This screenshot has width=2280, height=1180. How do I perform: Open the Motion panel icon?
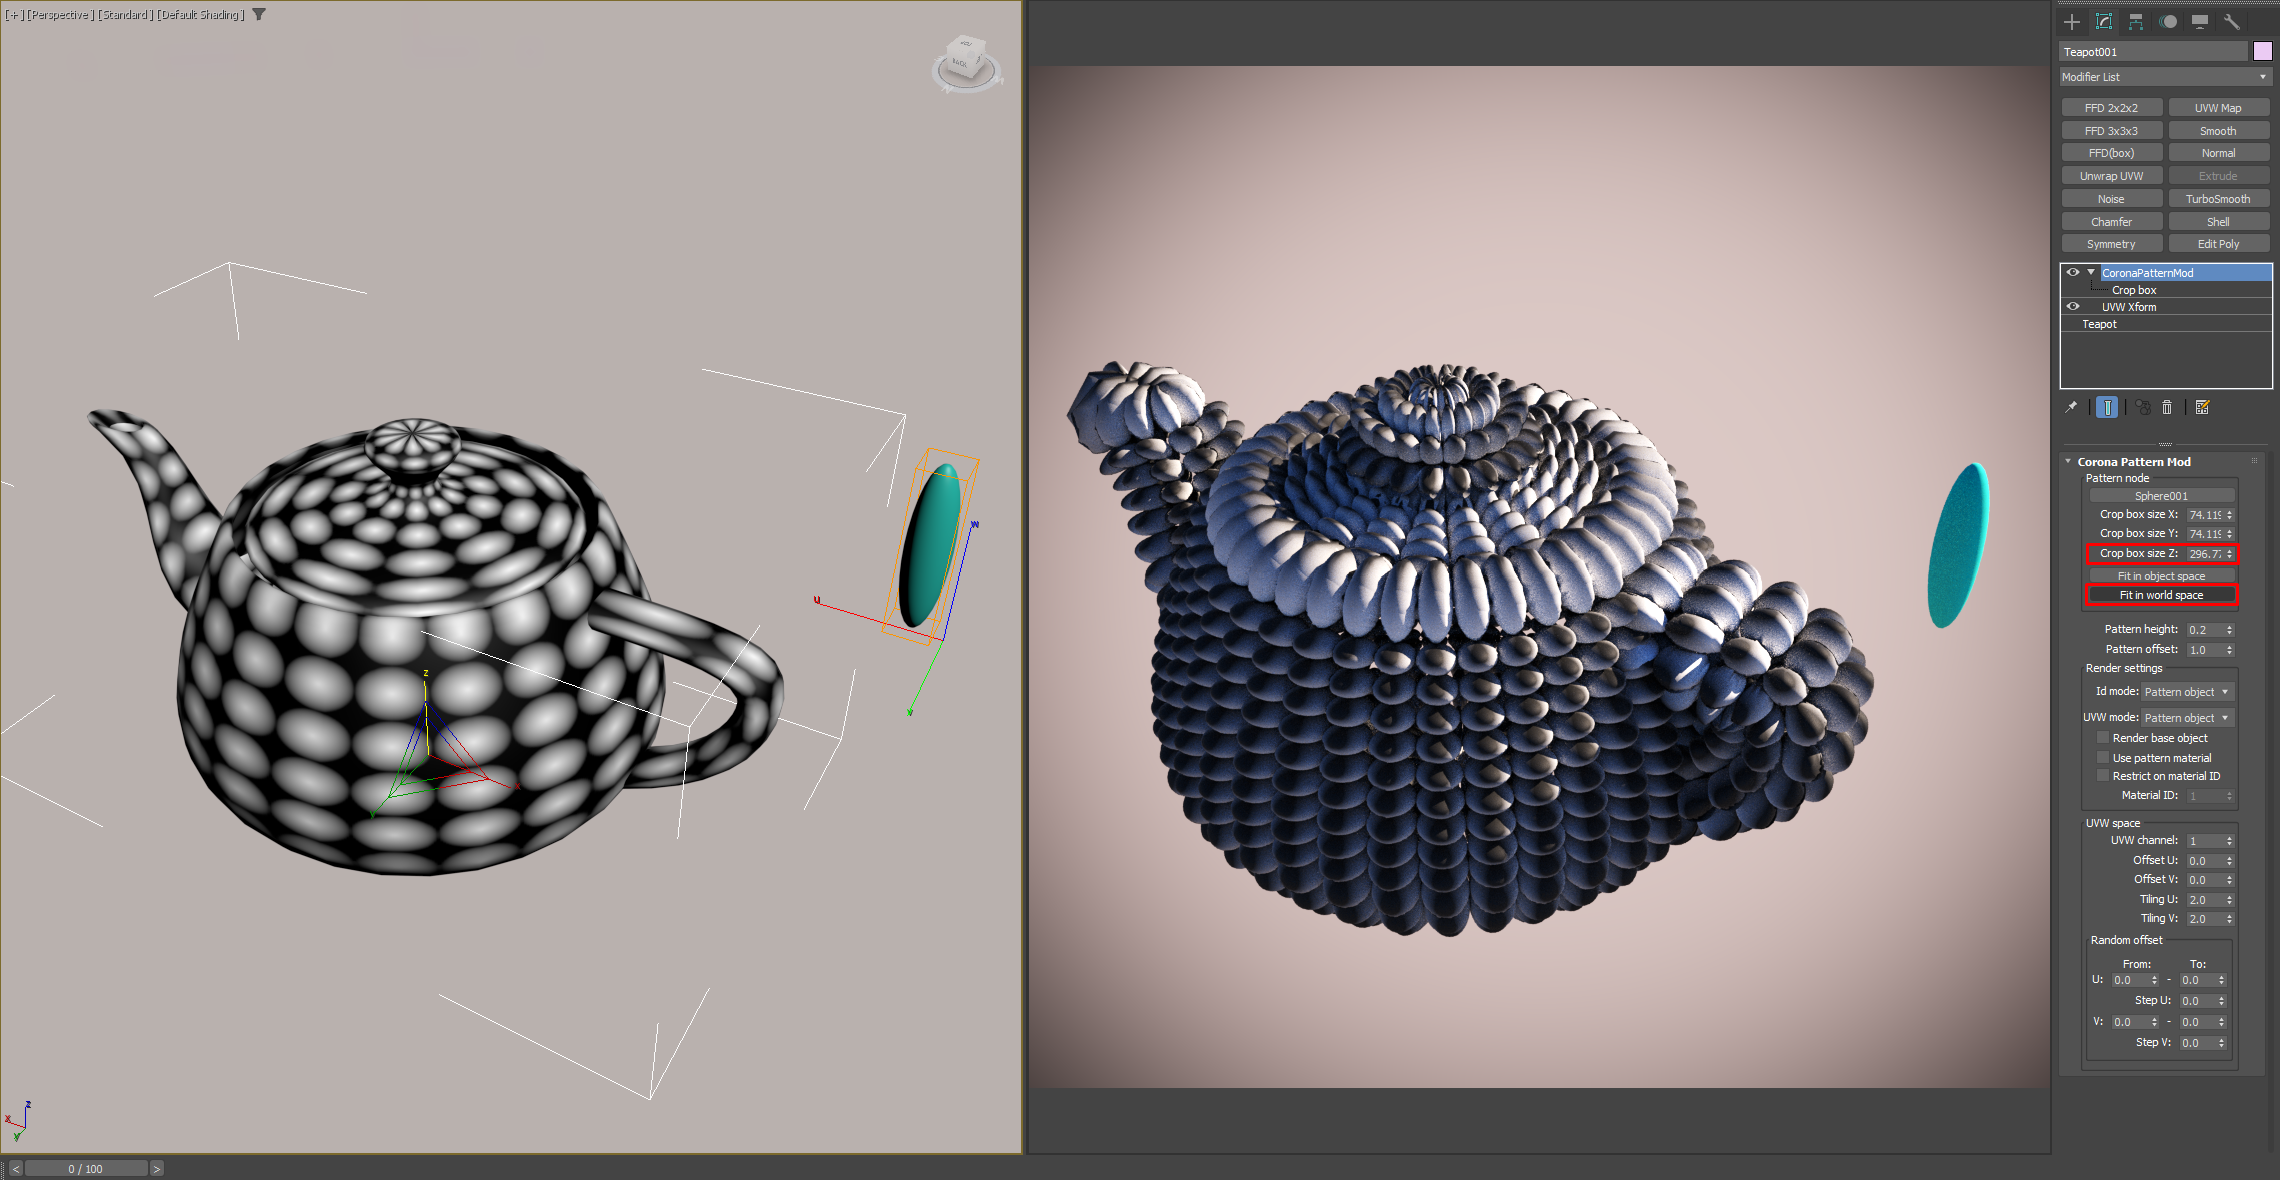coord(2168,21)
